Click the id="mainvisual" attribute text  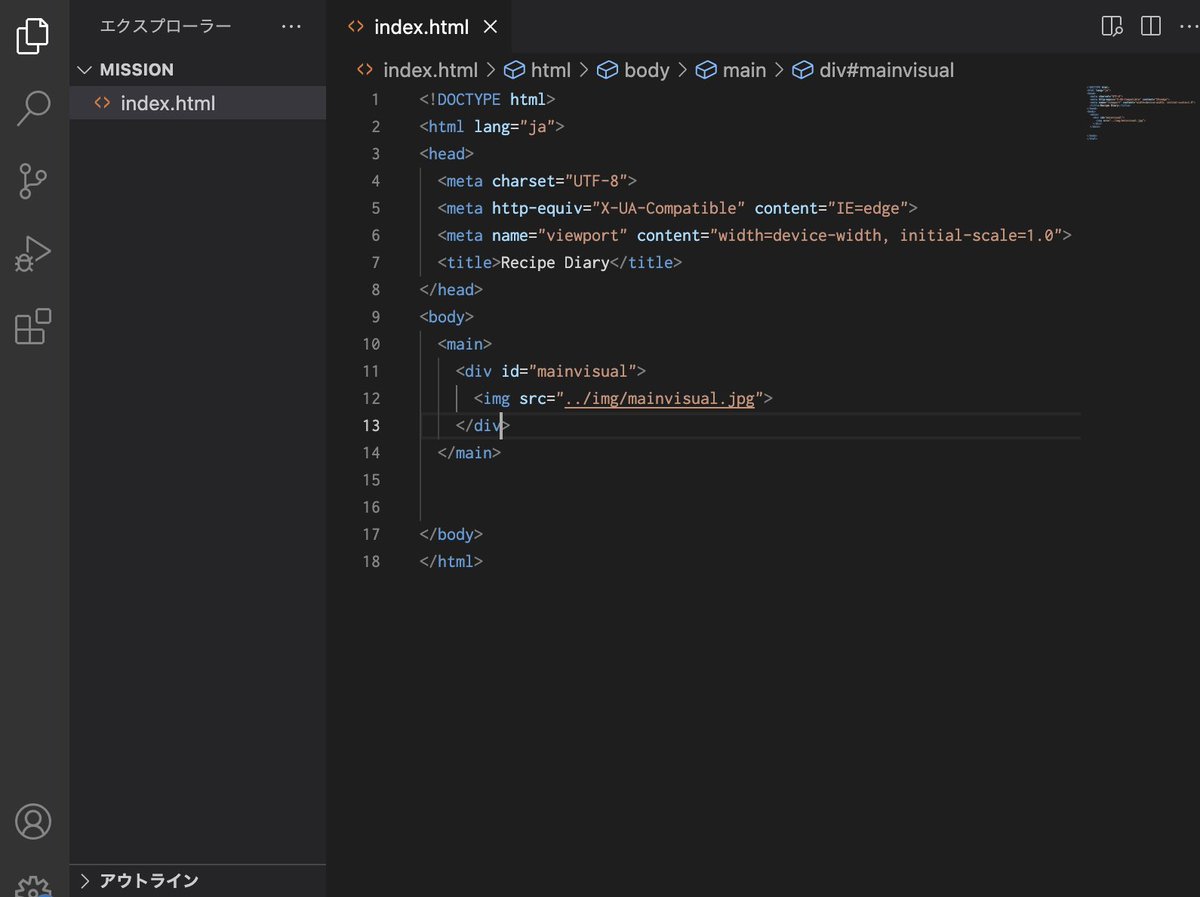[569, 372]
